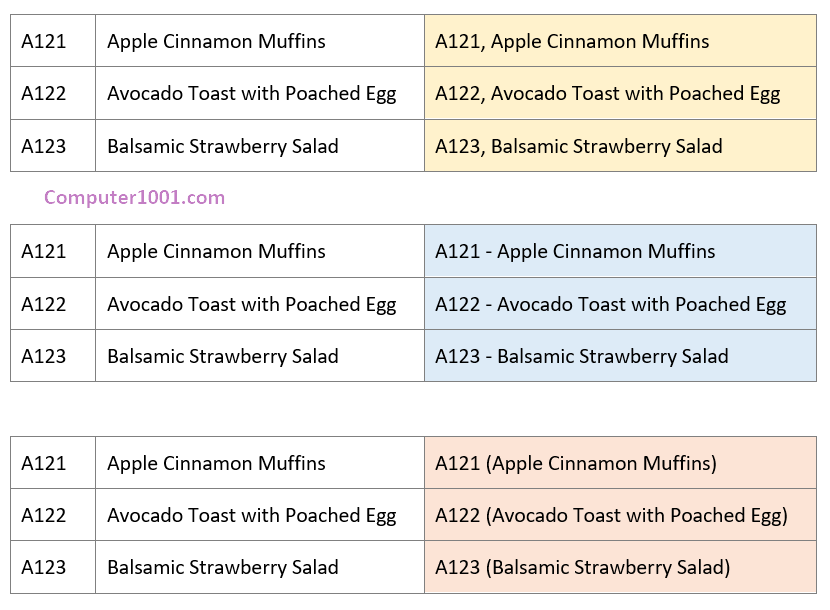The height and width of the screenshot is (610, 830).
Task: Click the Computer1001.com watermark link
Action: point(134,198)
